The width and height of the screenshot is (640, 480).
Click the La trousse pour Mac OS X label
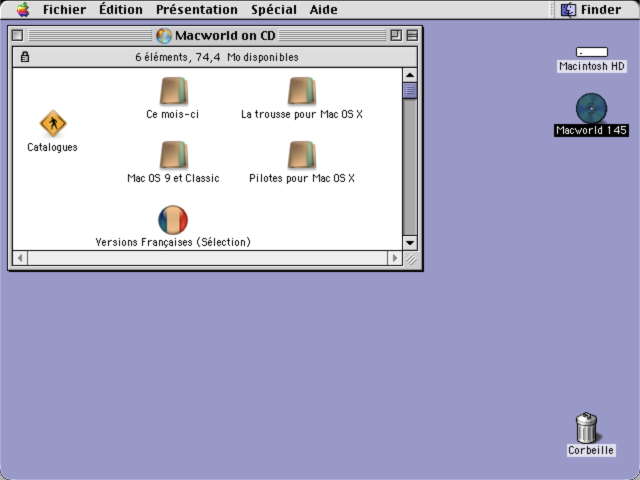click(302, 114)
